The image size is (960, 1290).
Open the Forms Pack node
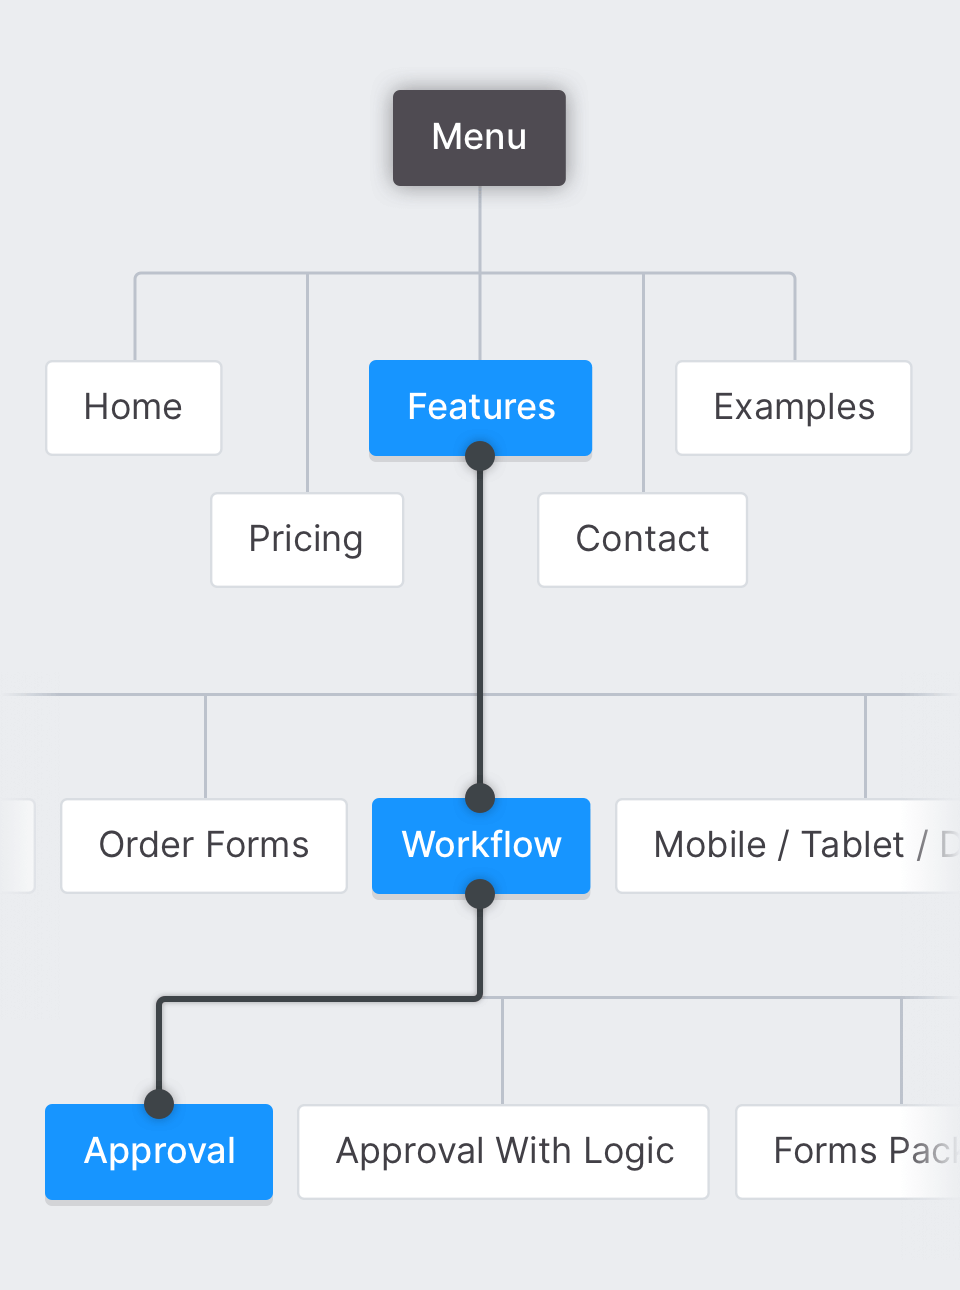coord(848,1152)
